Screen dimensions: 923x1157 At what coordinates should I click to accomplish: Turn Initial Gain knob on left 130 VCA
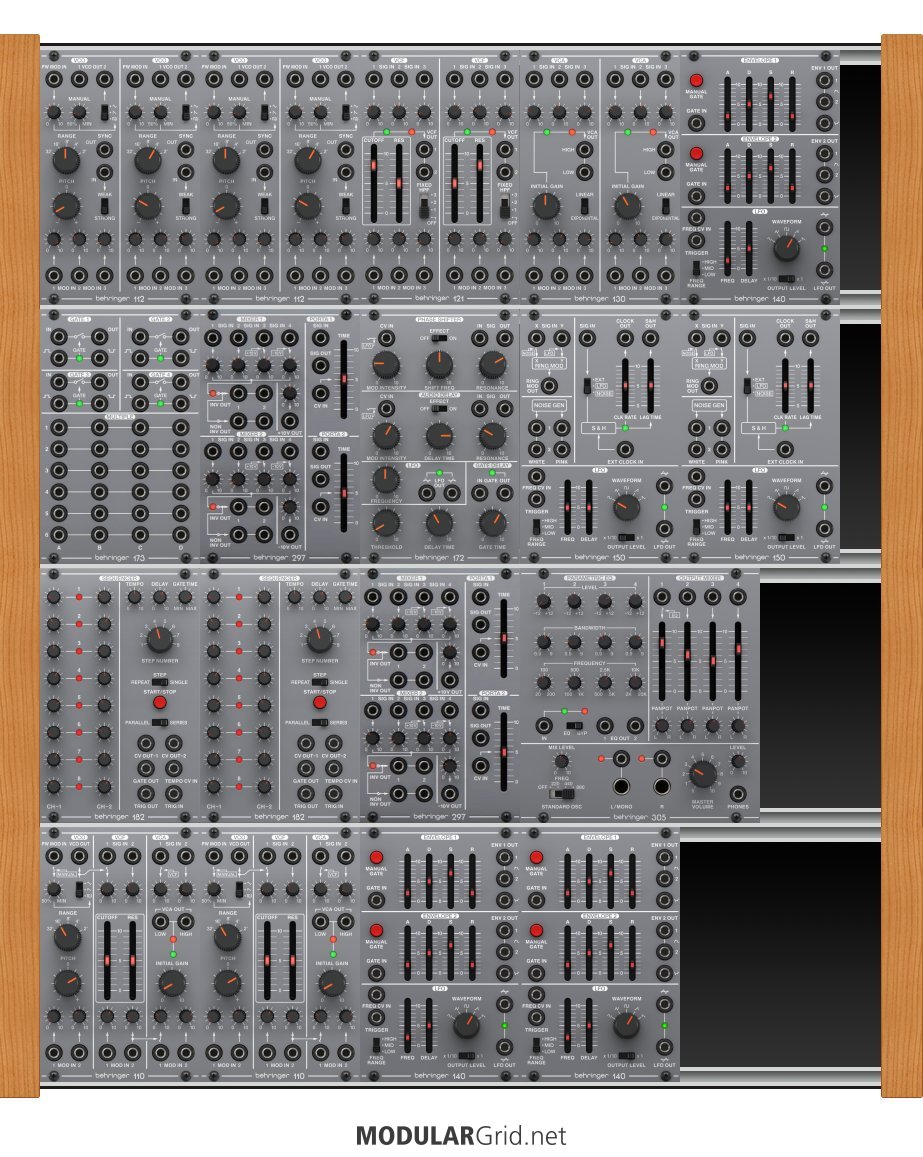tap(545, 206)
